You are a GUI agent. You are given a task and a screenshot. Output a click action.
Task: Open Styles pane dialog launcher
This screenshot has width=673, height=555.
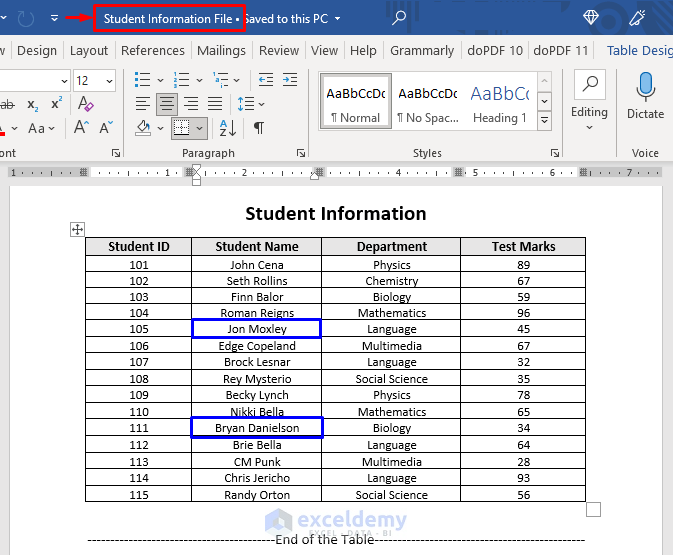[x=555, y=153]
